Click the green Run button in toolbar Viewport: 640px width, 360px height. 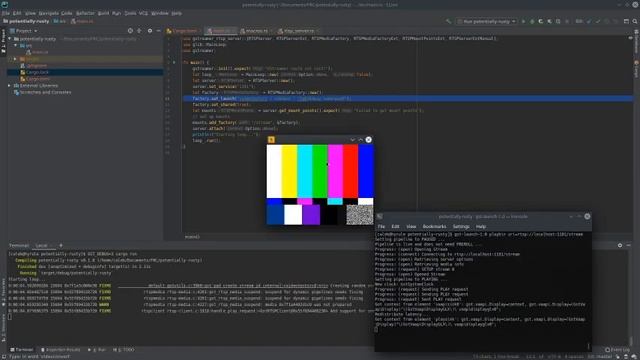coord(523,21)
